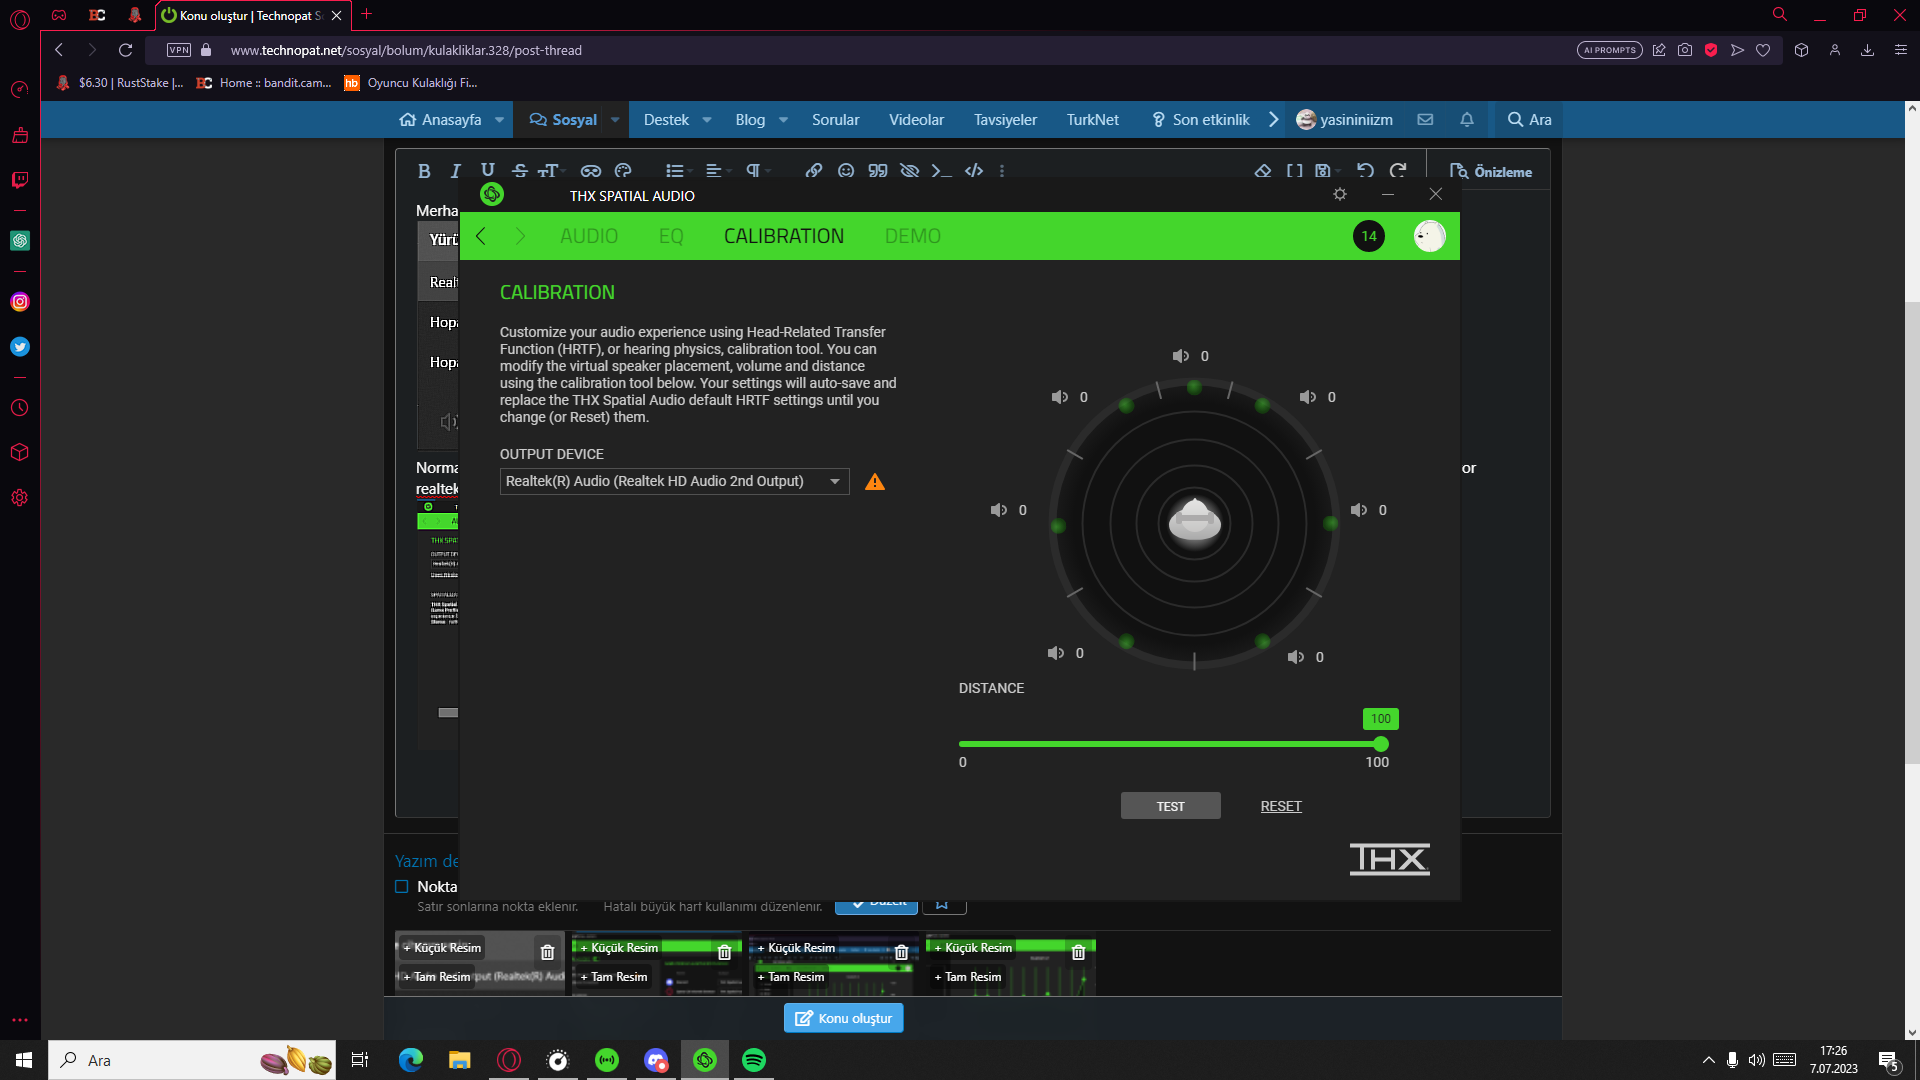Viewport: 1920px width, 1080px height.
Task: Expand the Destek menu dropdown
Action: click(707, 120)
